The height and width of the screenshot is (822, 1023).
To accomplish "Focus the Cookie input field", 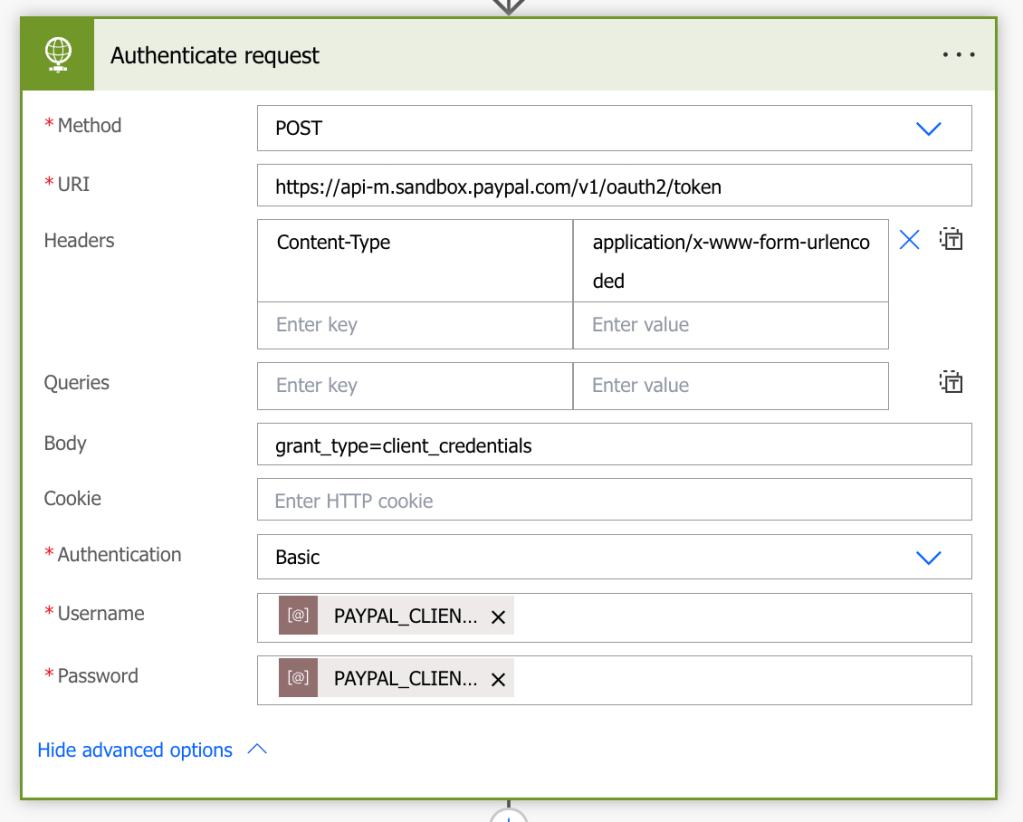I will pos(614,500).
